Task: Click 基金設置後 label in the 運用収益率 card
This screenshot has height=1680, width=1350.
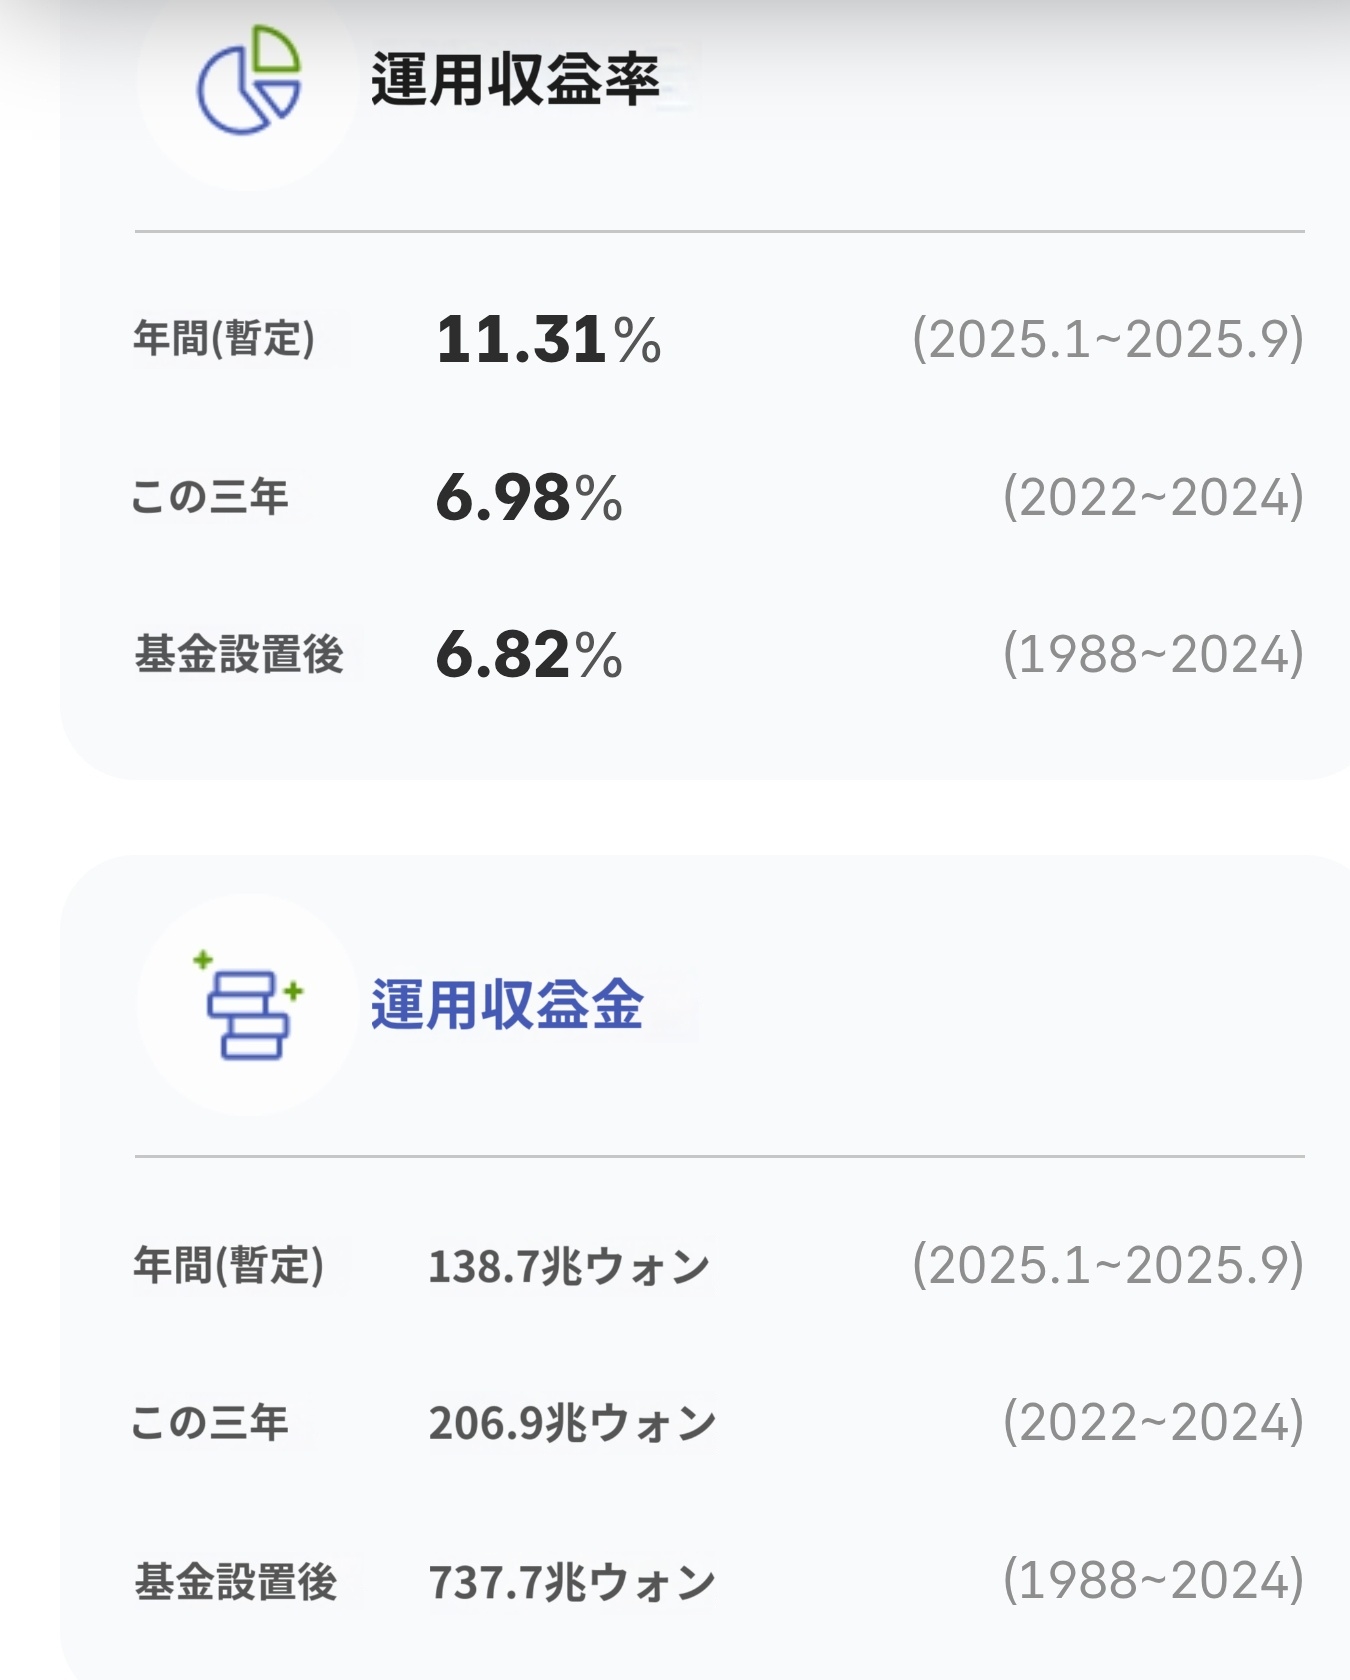Action: tap(239, 655)
